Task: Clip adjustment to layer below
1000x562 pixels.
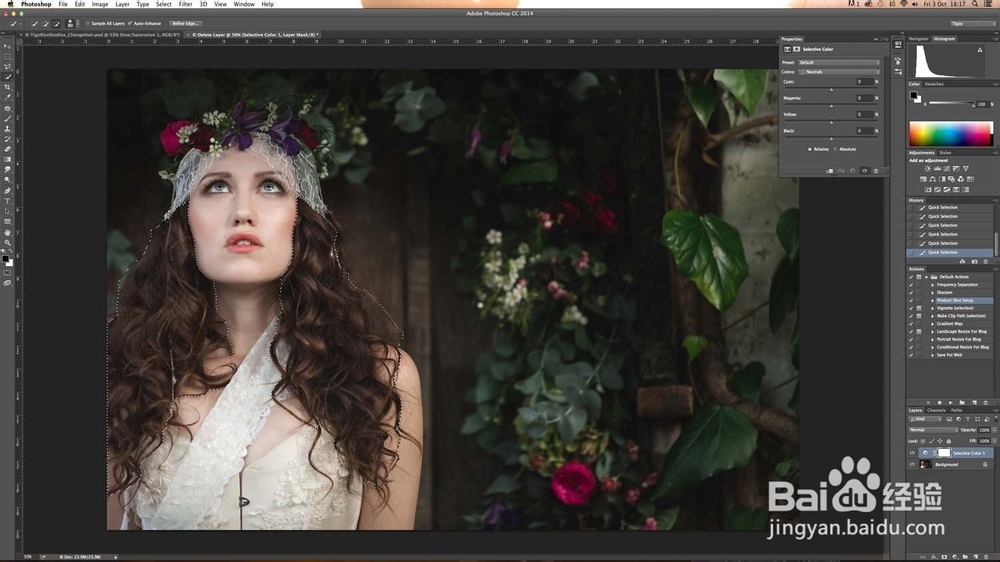Action: [x=830, y=171]
